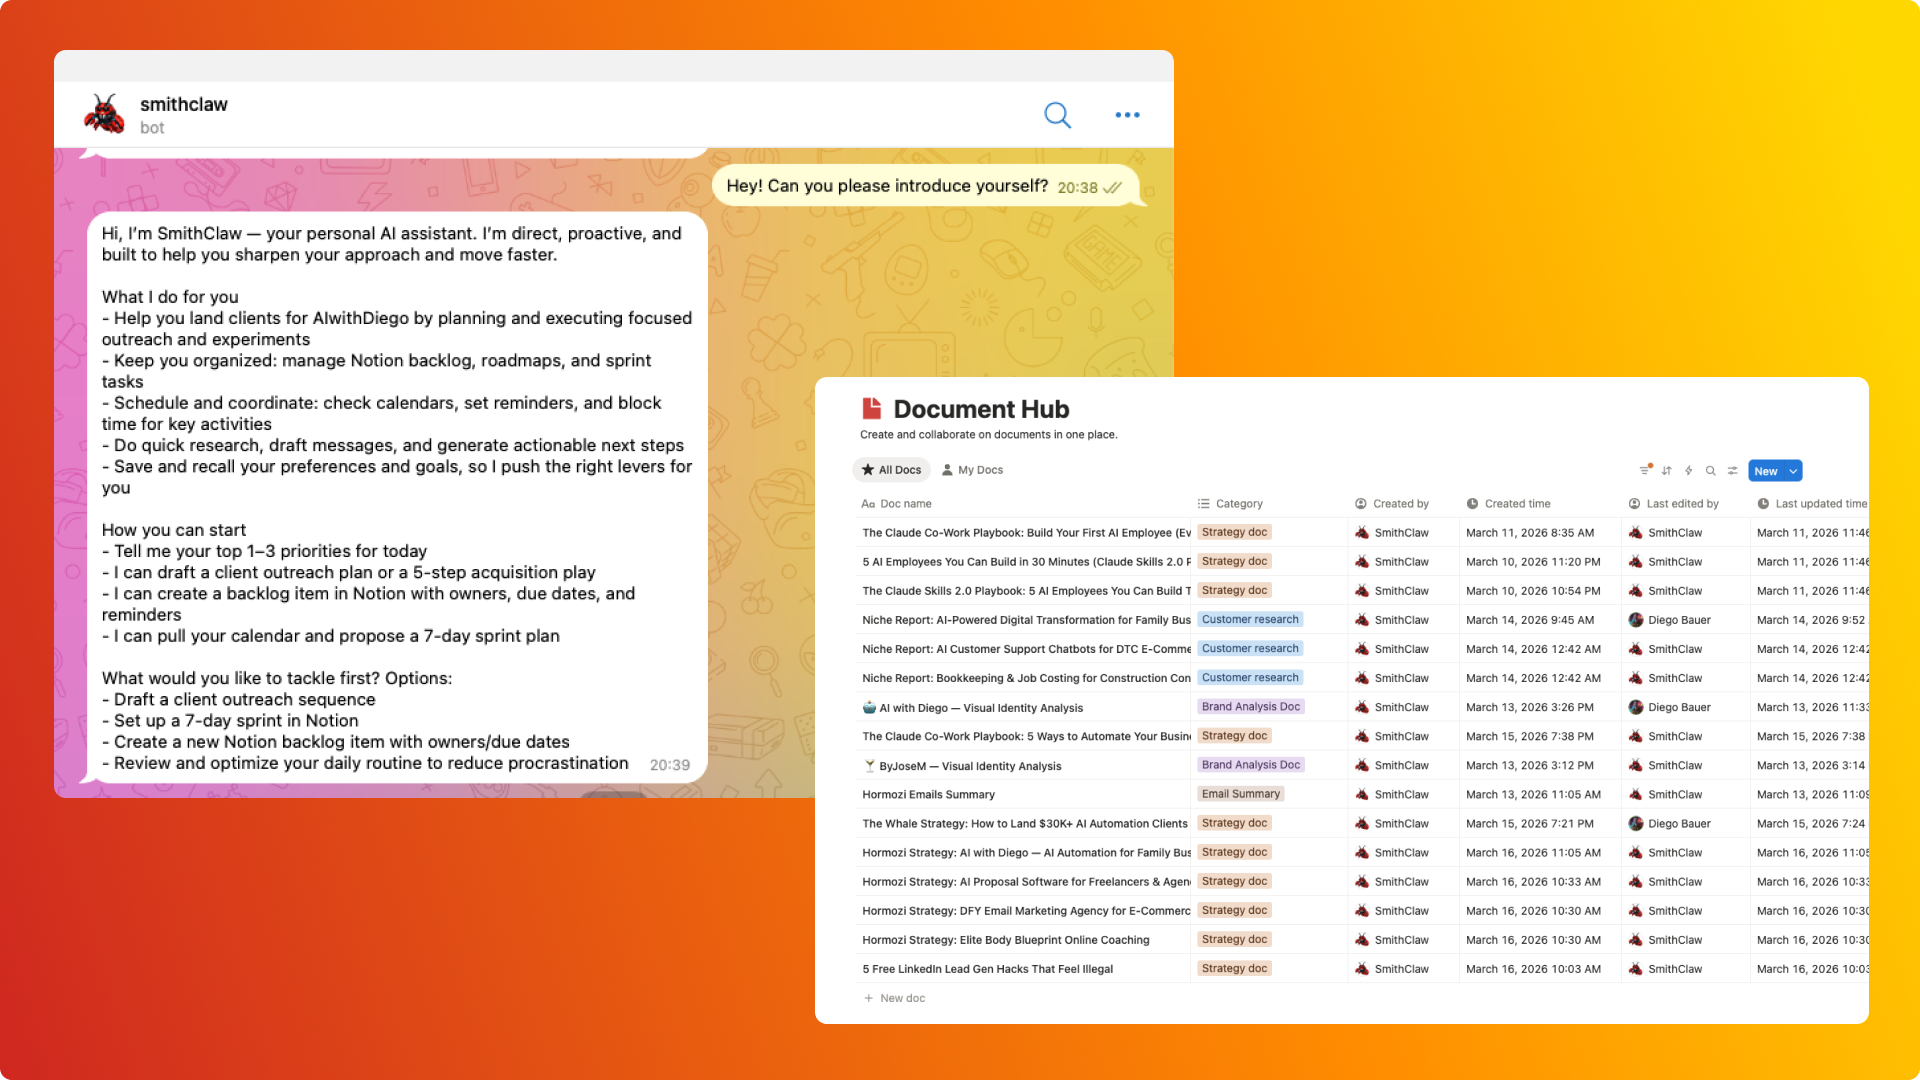
Task: Click the lightning bolt automations icon
Action: click(1689, 471)
